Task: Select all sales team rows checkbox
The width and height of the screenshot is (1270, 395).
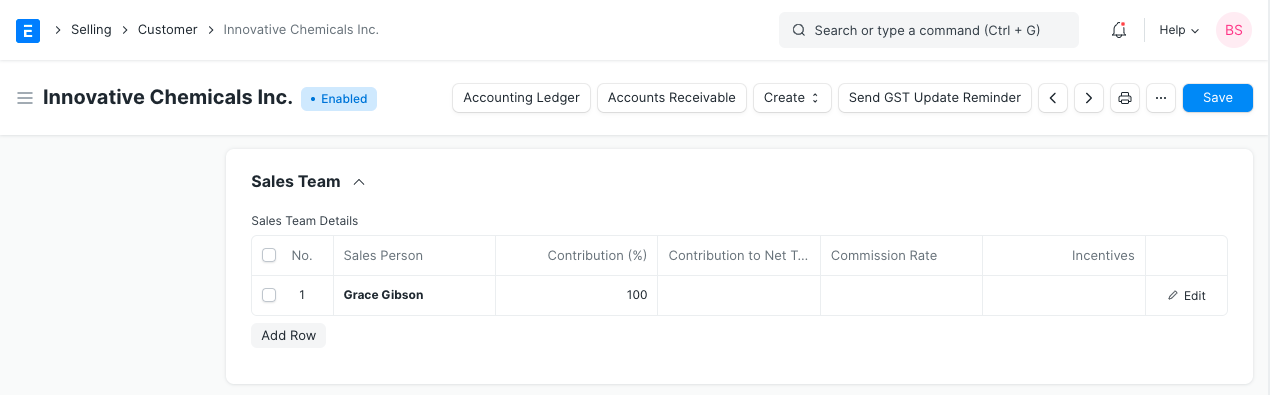Action: (x=269, y=255)
